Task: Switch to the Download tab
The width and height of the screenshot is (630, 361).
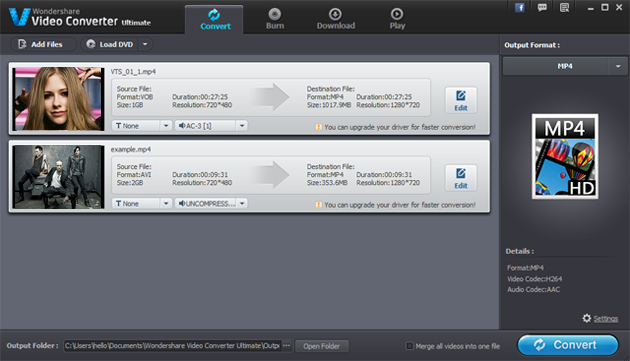Action: pyautogui.click(x=335, y=19)
